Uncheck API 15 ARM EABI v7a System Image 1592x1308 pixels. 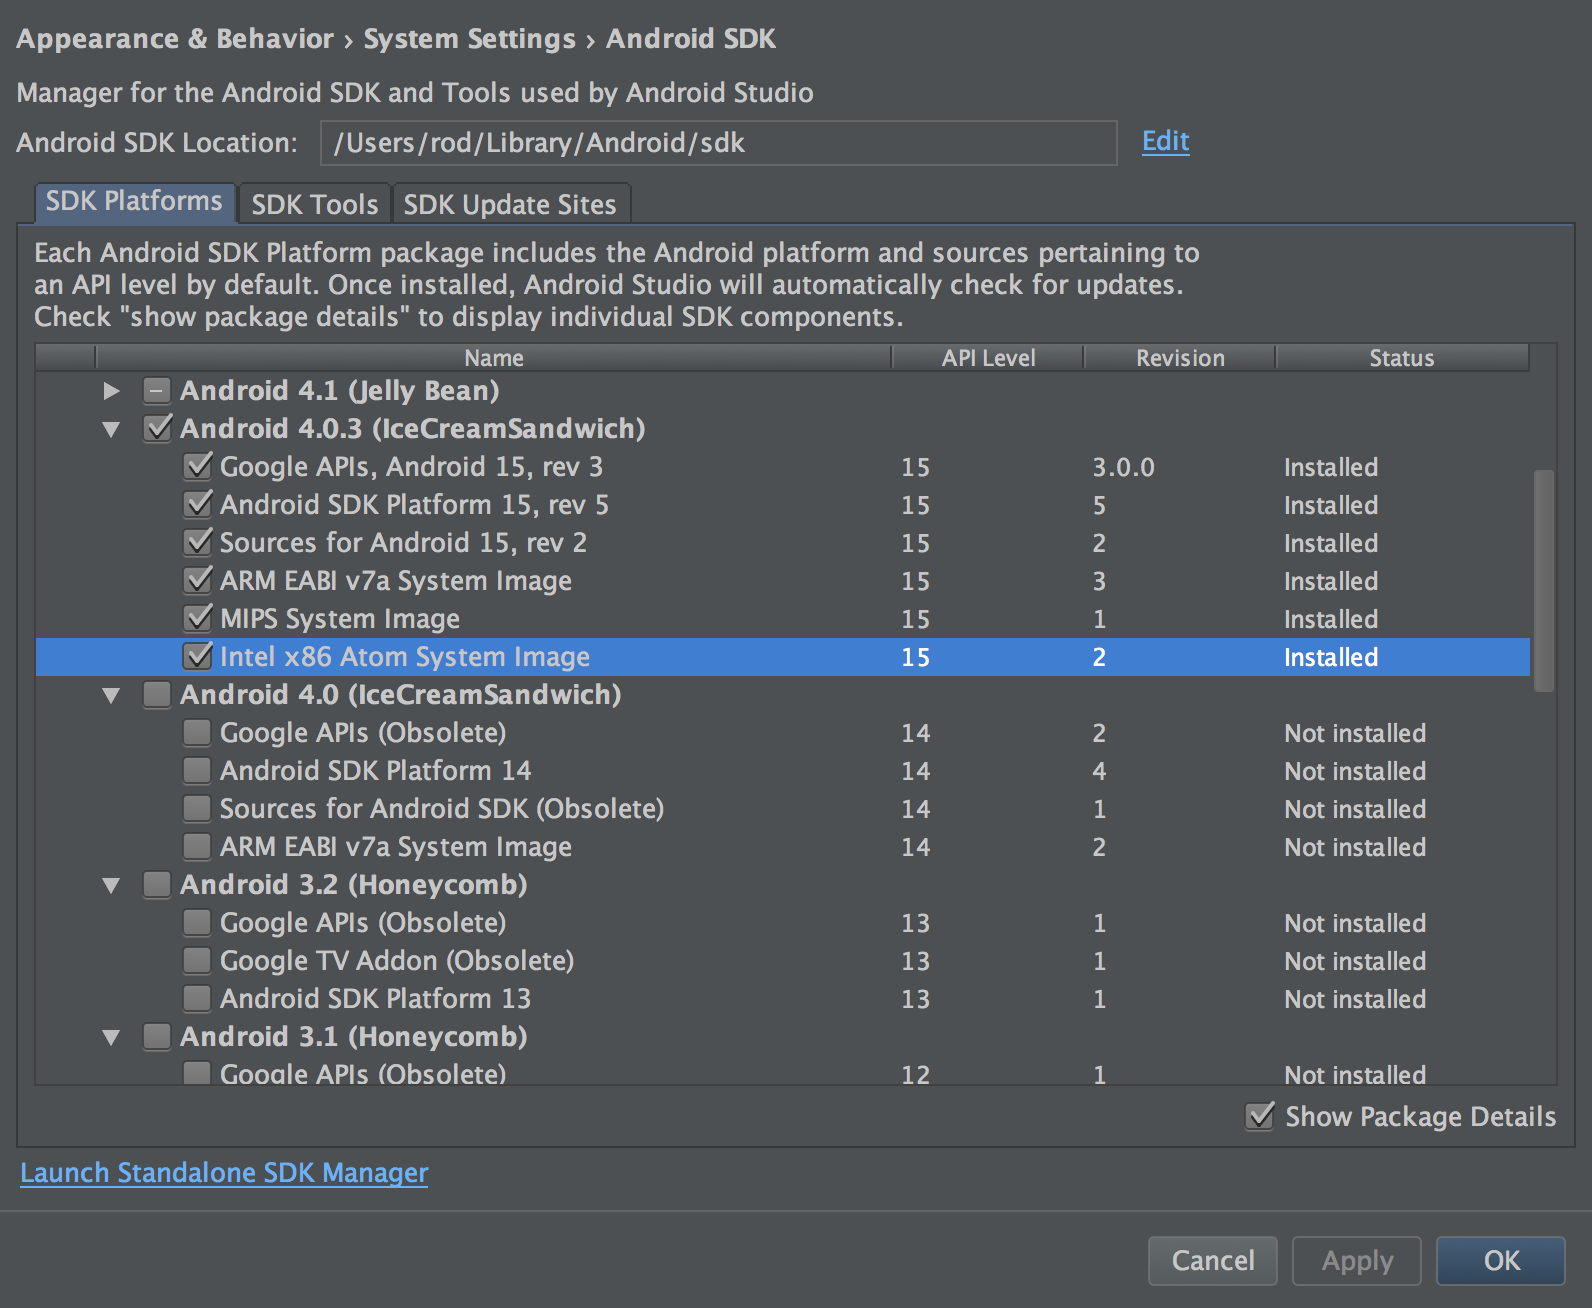198,580
